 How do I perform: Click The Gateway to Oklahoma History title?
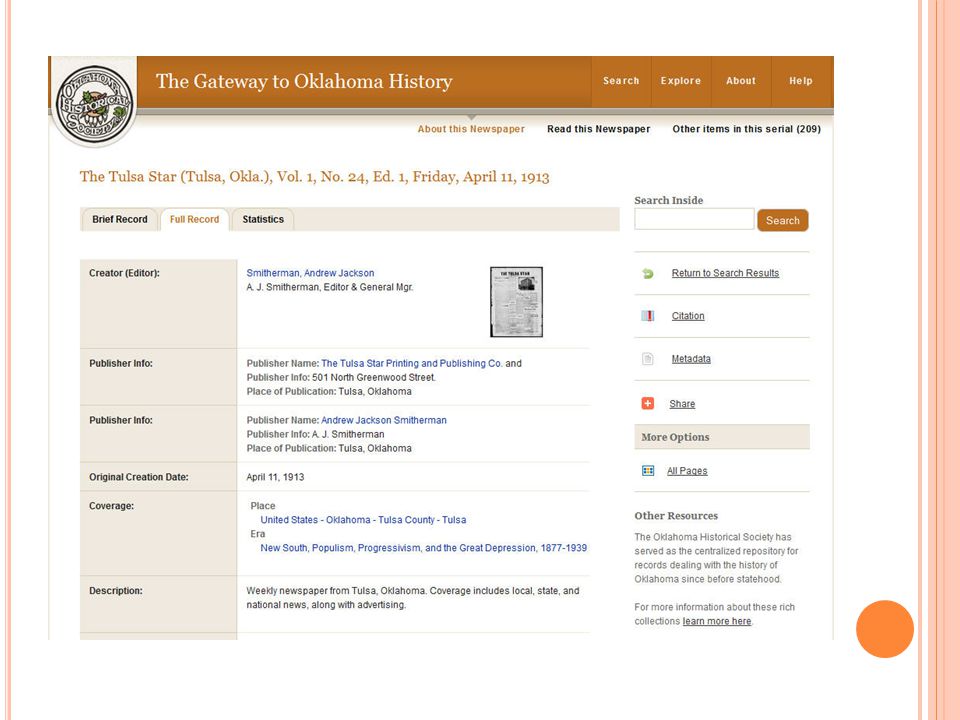point(304,81)
